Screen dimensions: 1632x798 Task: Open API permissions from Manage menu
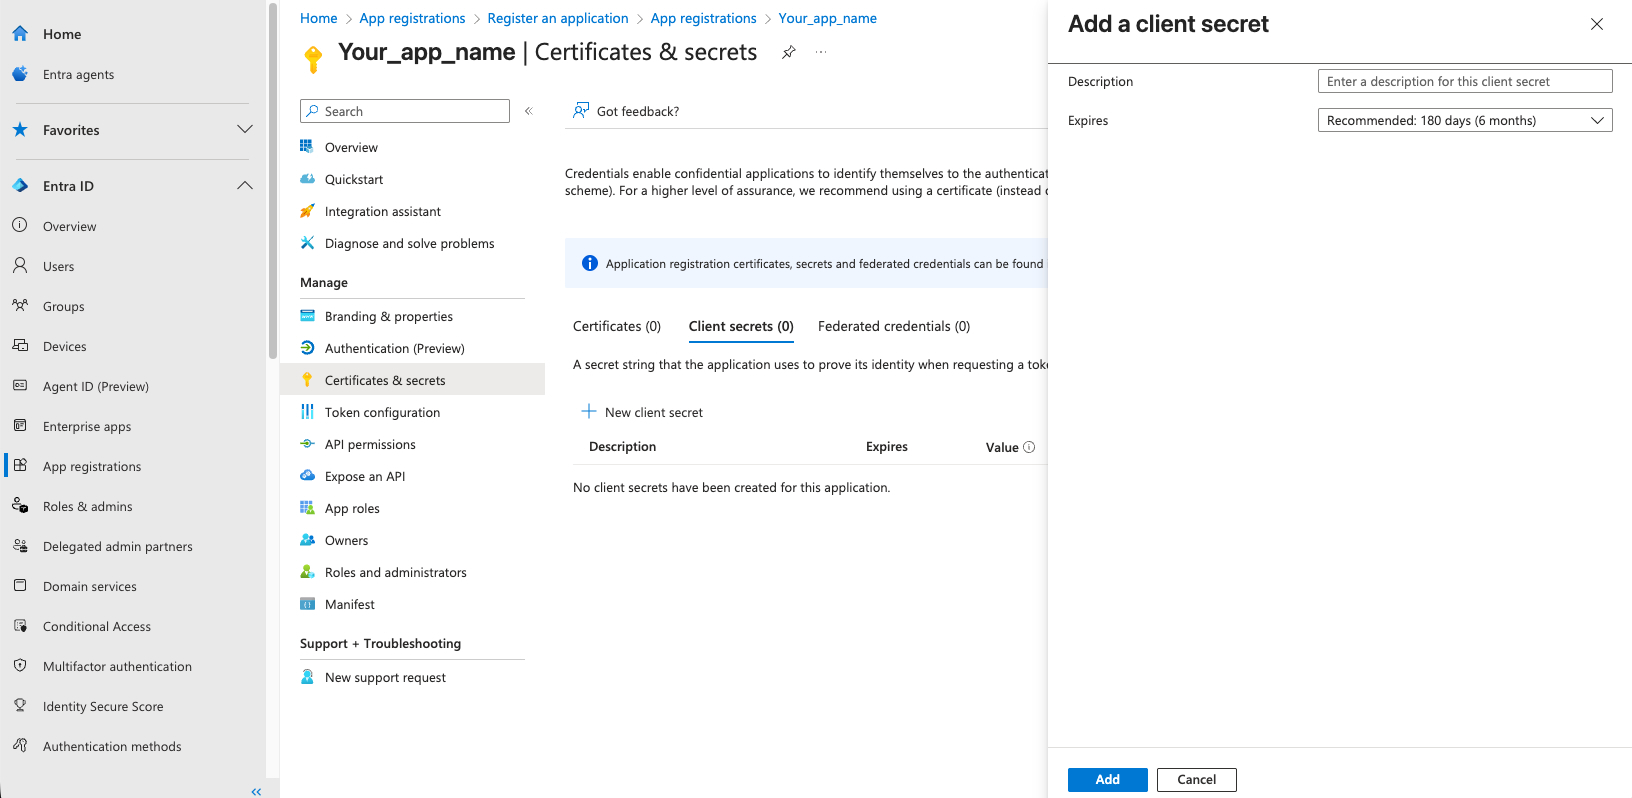pyautogui.click(x=369, y=444)
